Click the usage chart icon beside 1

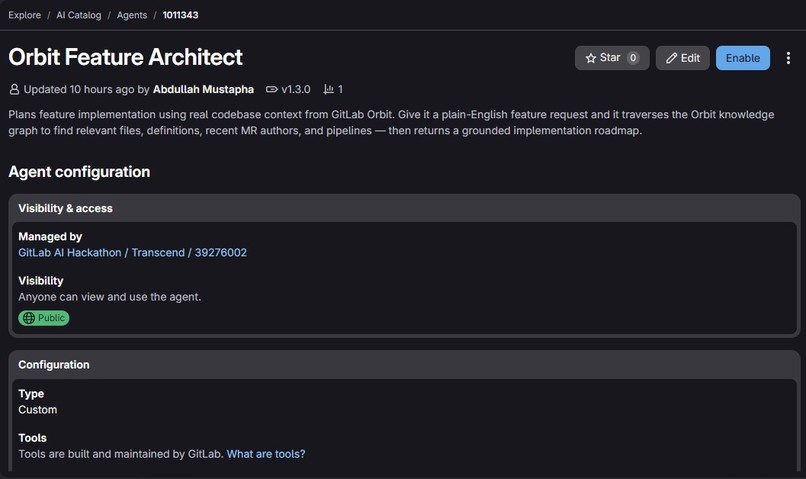tap(328, 89)
